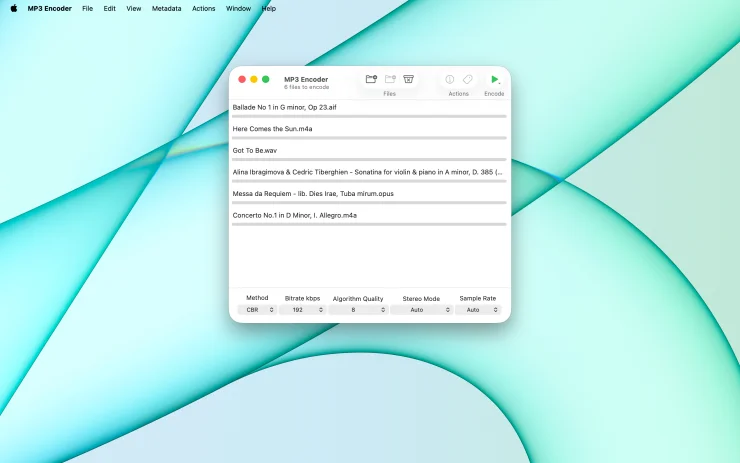This screenshot has height=463, width=740.
Task: Close the MP3 Encoder window
Action: (242, 79)
